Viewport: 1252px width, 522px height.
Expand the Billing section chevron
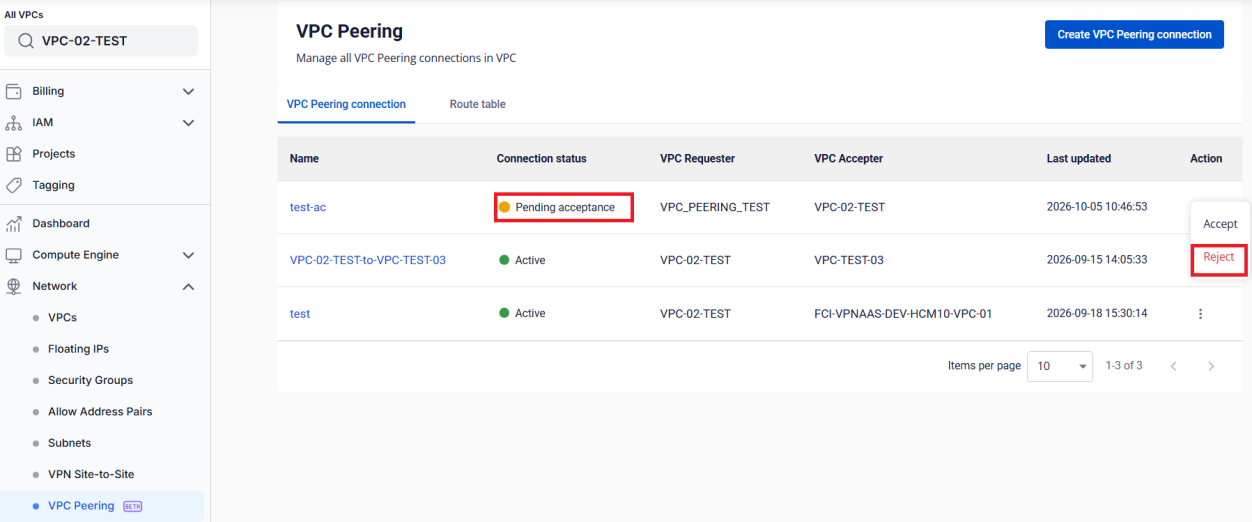point(188,92)
